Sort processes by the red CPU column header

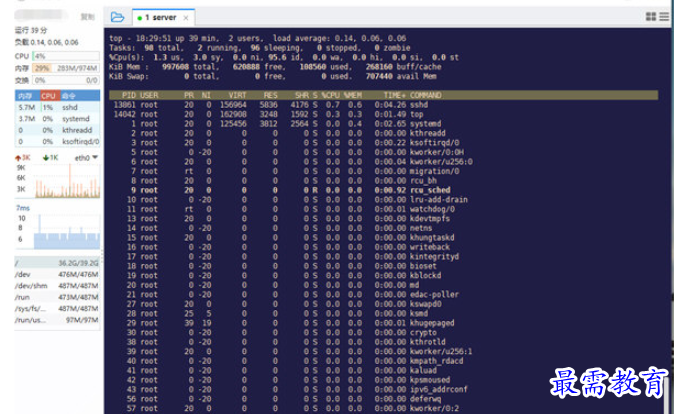49,95
